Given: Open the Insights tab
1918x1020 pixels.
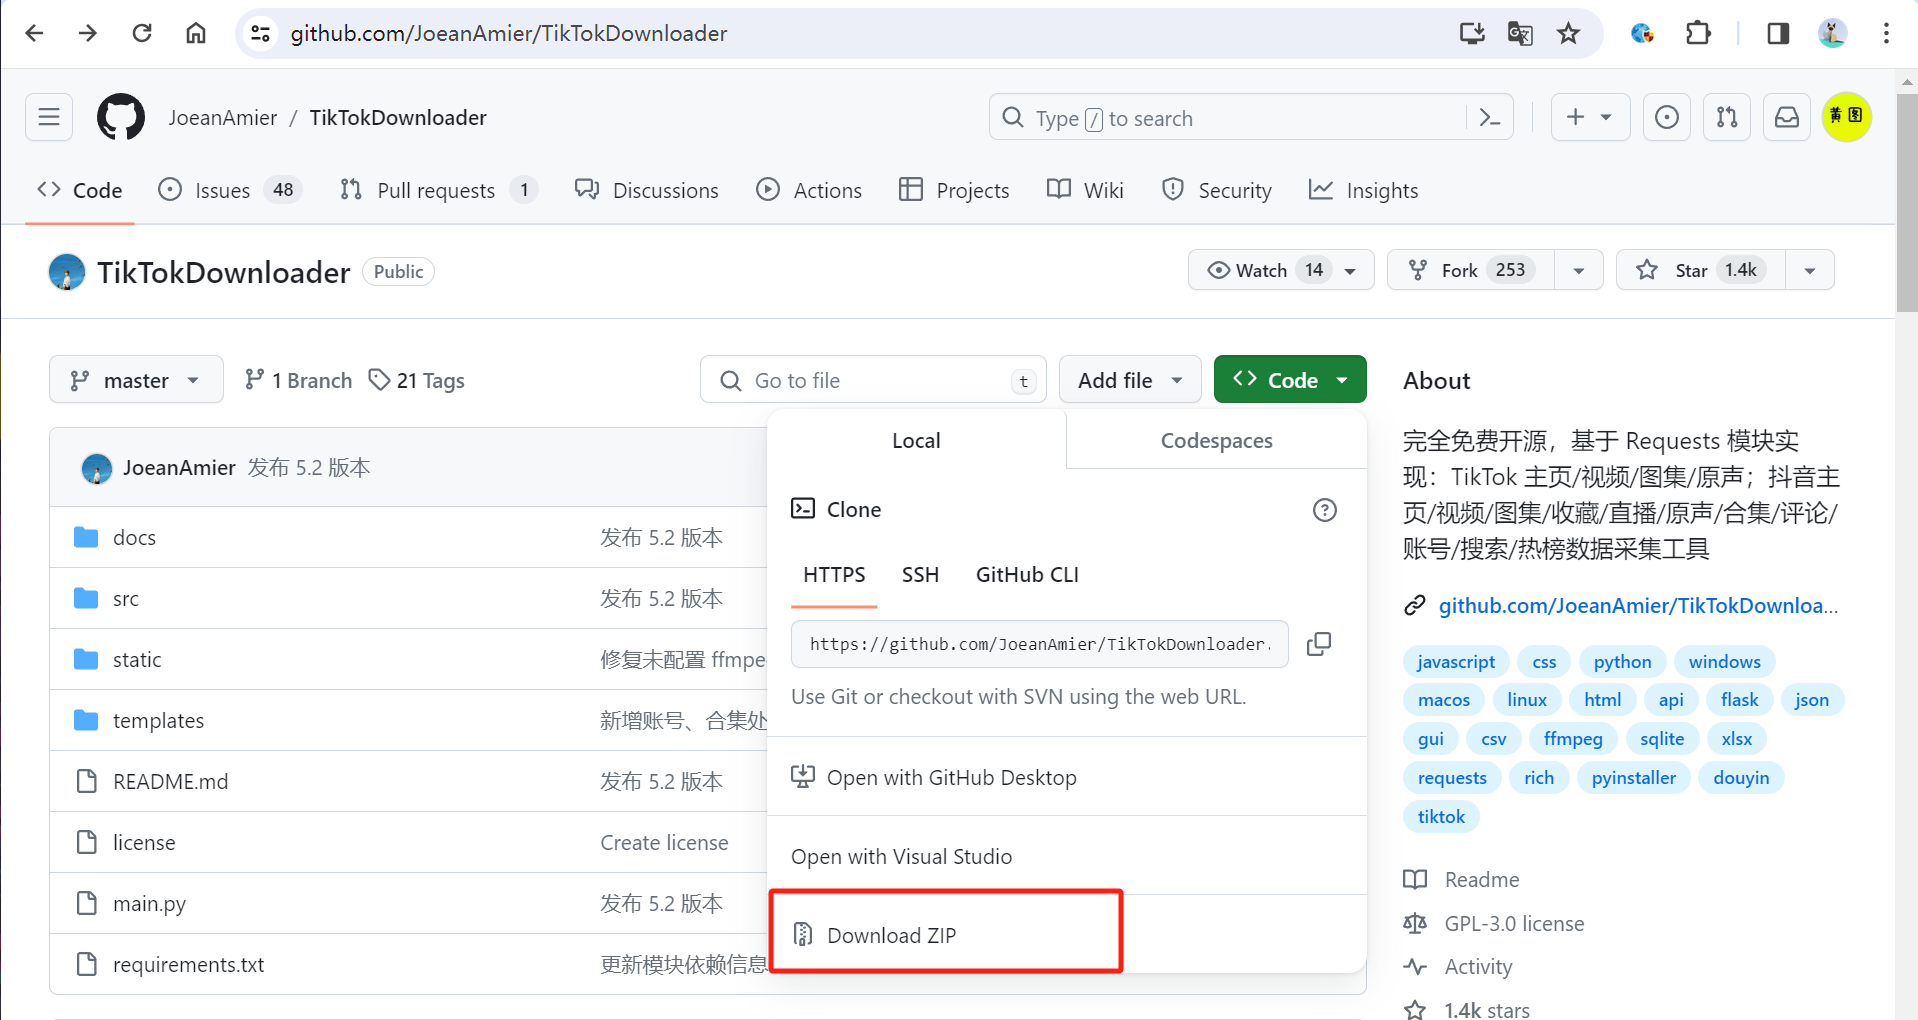Looking at the screenshot, I should coord(1363,190).
